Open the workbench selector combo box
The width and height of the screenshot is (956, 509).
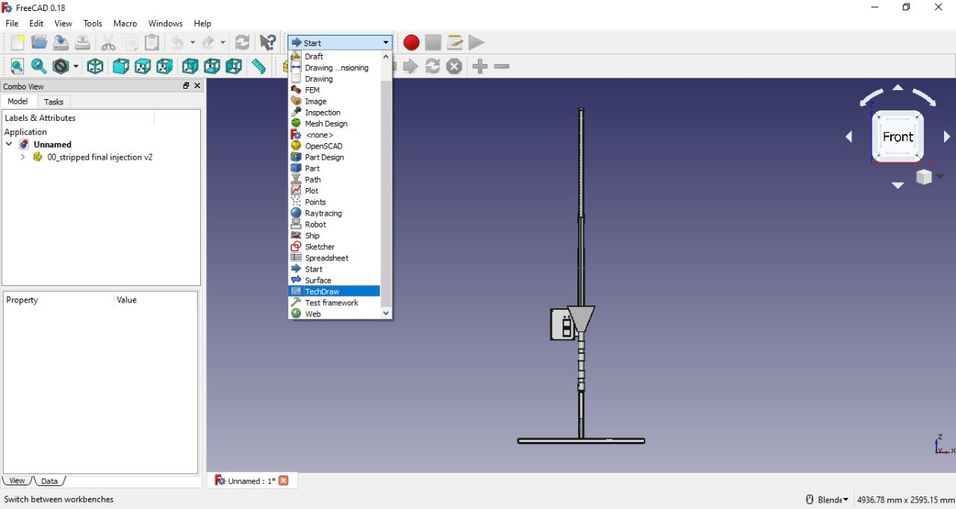pos(340,43)
